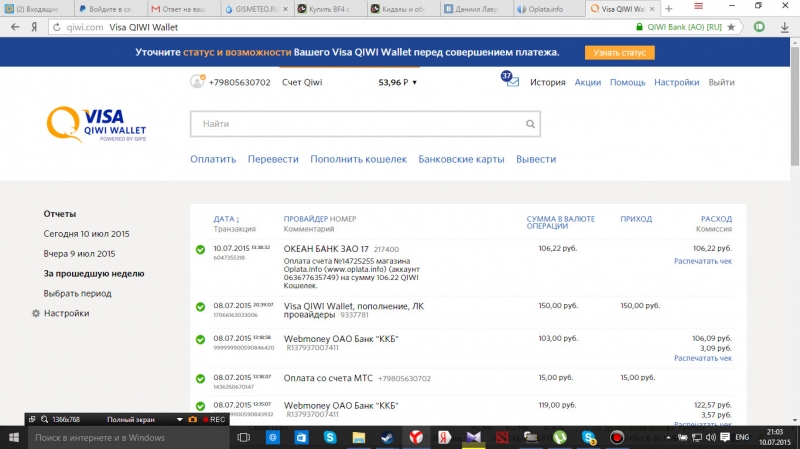Expand the Счет Qiwi balance dropdown arrow
This screenshot has height=449, width=800.
(x=414, y=83)
